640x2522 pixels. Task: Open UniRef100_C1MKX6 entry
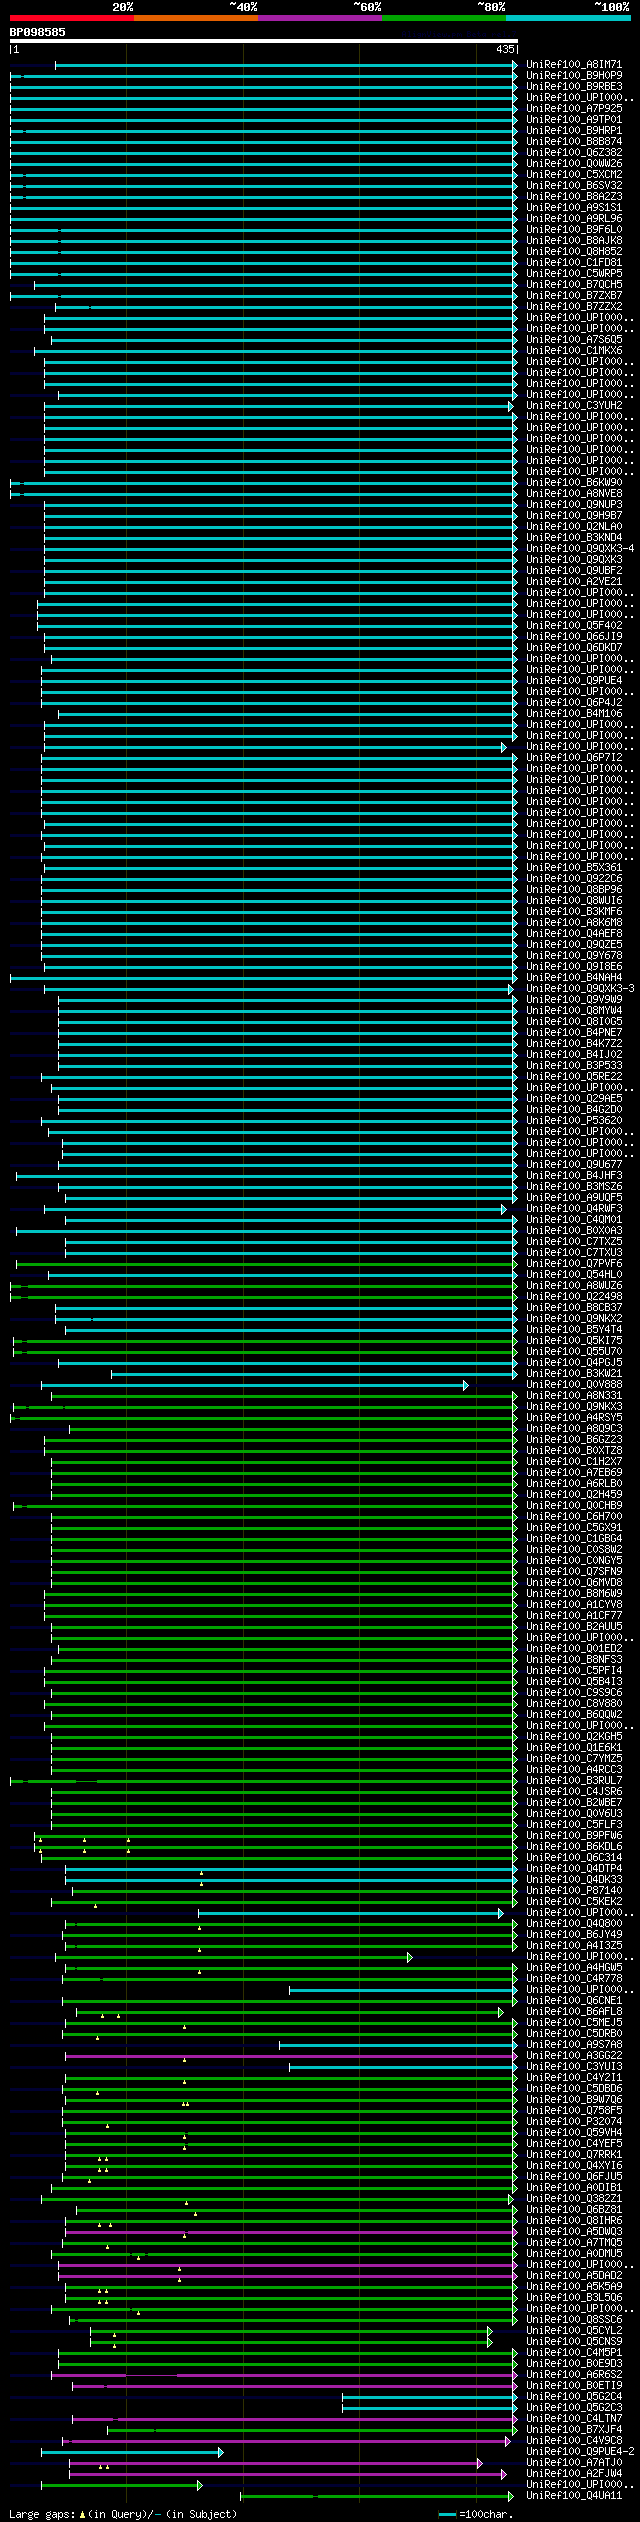[574, 350]
